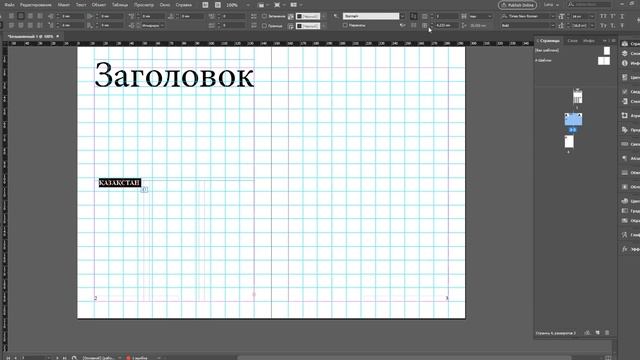Image resolution: width=640 pixels, height=360 pixels.
Task: Open the Окно menu
Action: coord(165,5)
